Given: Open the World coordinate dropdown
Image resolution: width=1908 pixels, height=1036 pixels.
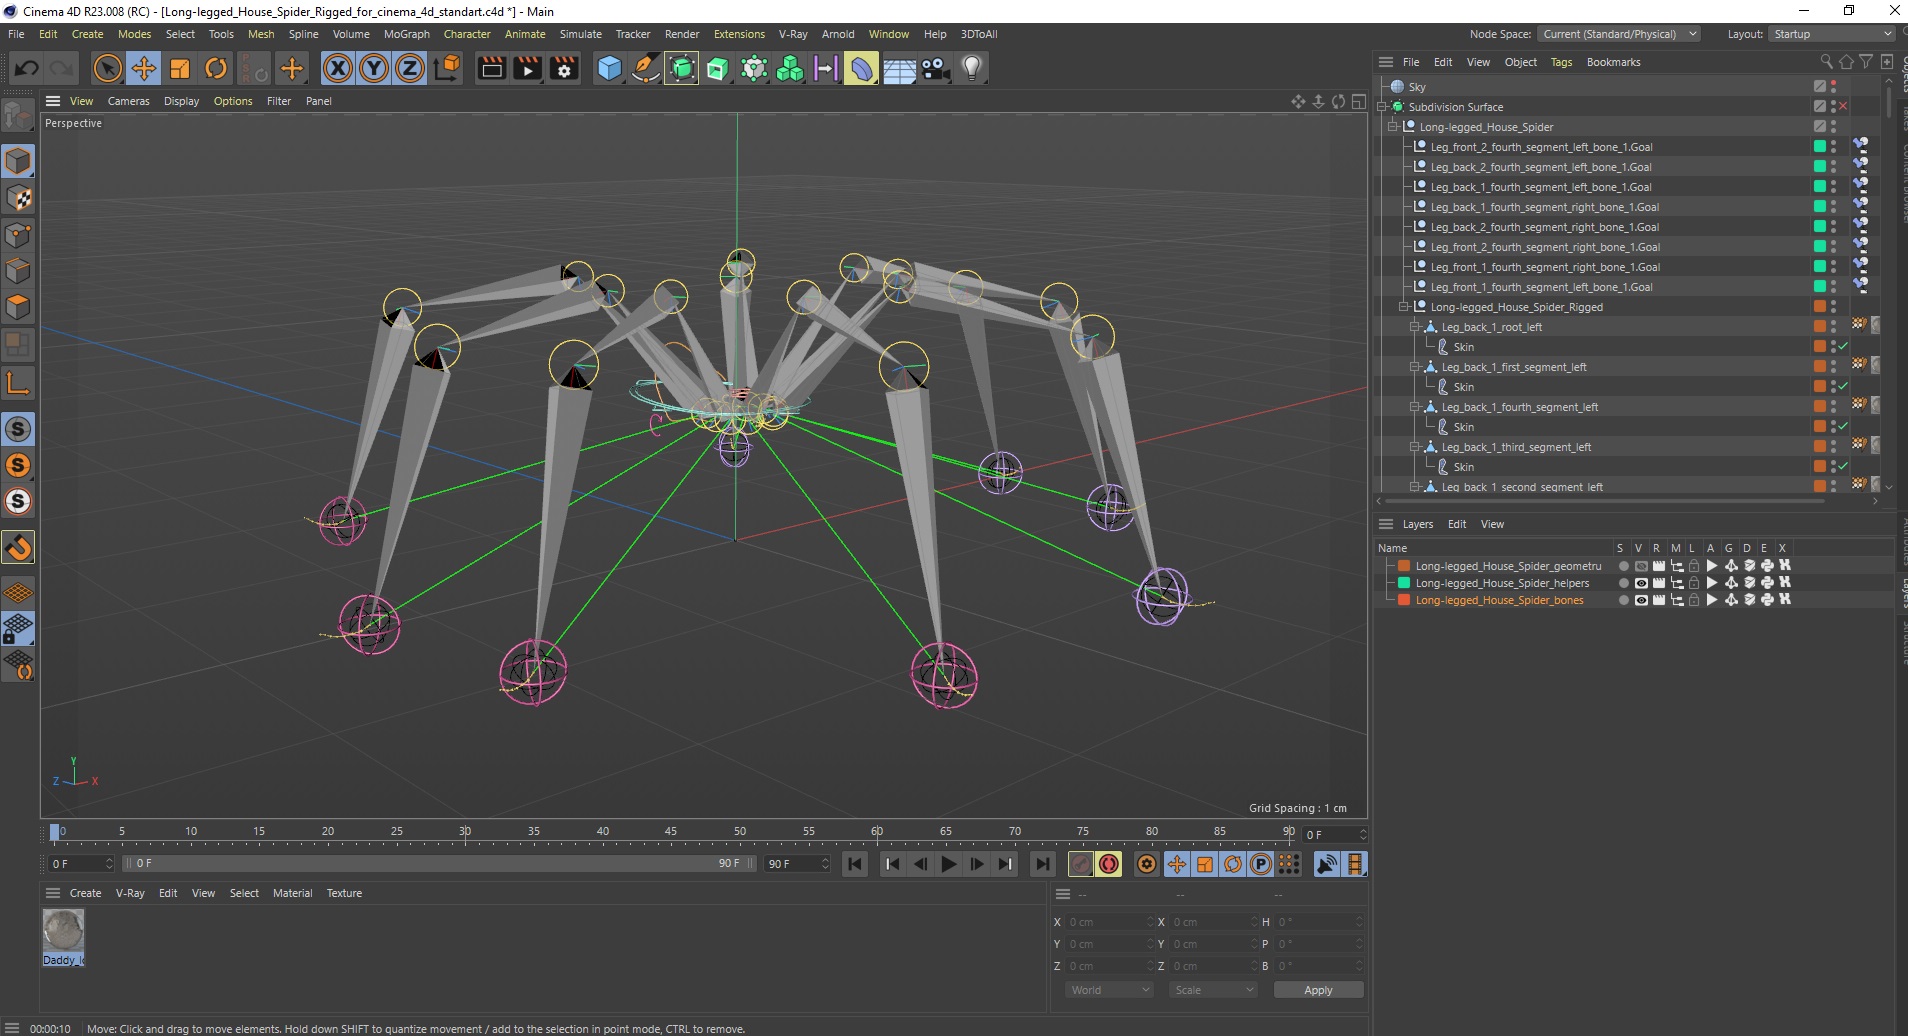Looking at the screenshot, I should coord(1109,990).
